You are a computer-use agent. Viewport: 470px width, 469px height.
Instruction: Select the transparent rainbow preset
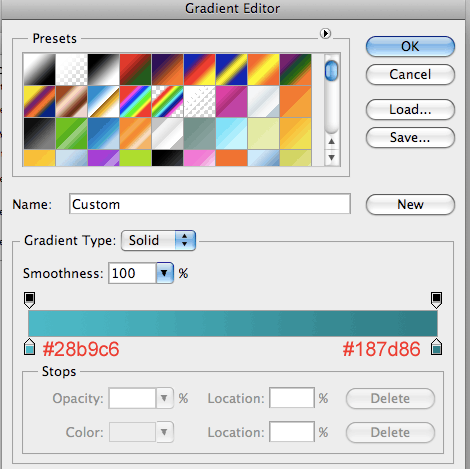point(167,101)
